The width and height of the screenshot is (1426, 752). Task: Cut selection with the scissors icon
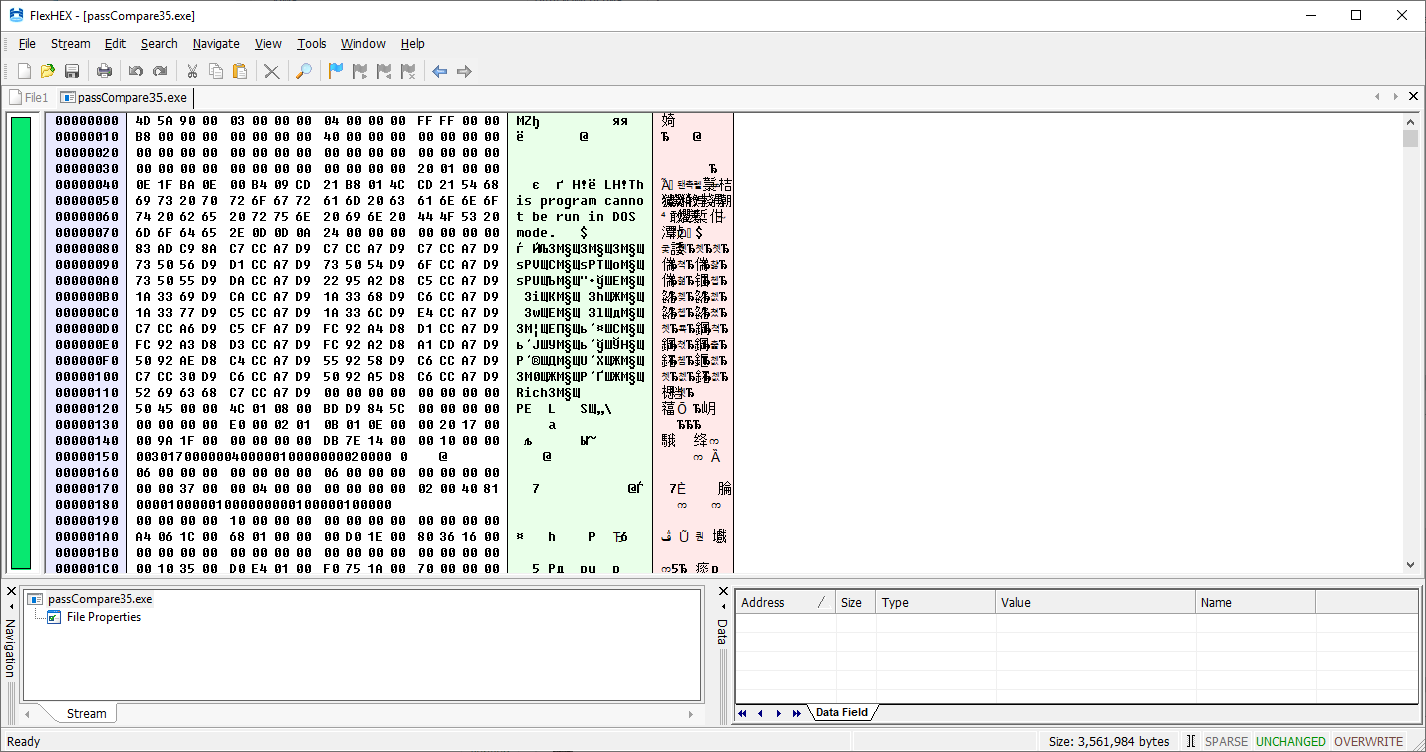[x=192, y=71]
